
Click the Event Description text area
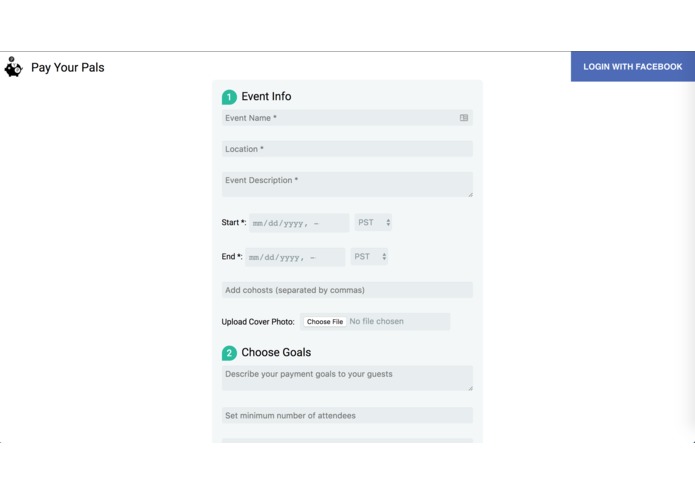tap(347, 184)
